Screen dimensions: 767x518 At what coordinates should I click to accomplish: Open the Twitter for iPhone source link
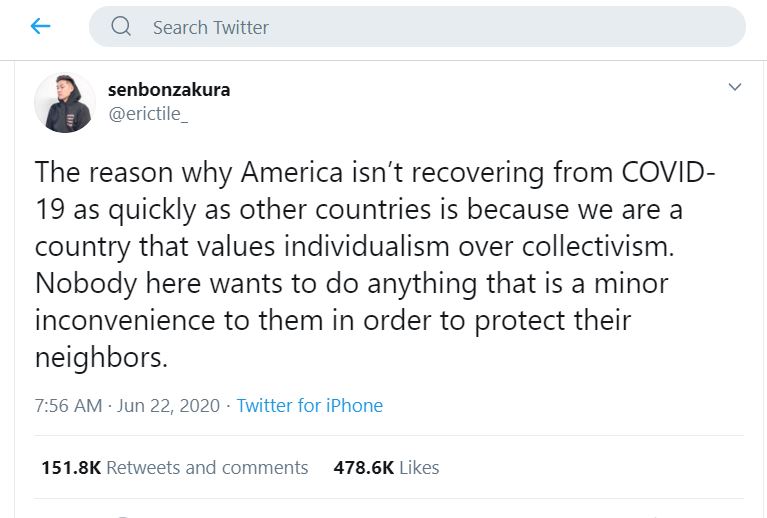click(309, 406)
